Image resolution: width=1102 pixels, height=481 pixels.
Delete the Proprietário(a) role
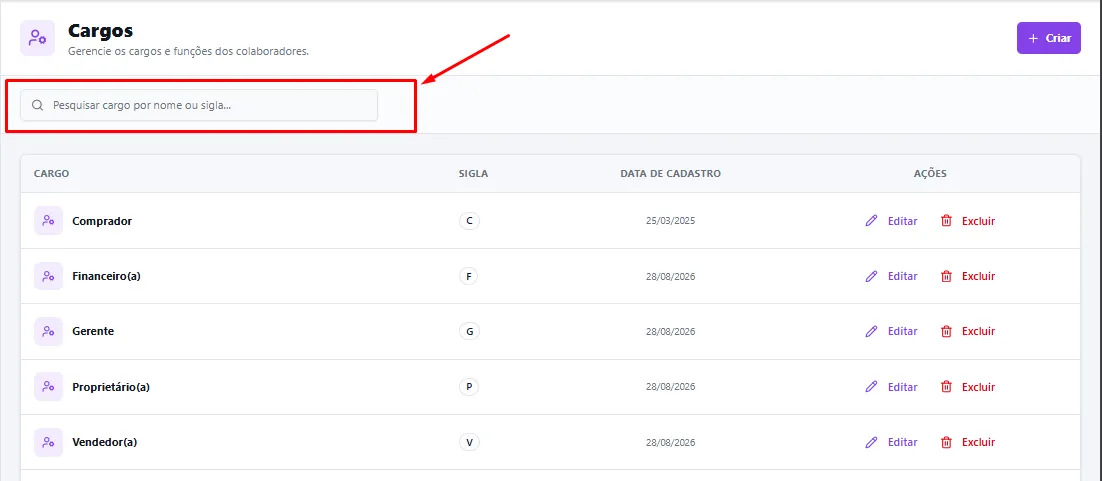[968, 387]
